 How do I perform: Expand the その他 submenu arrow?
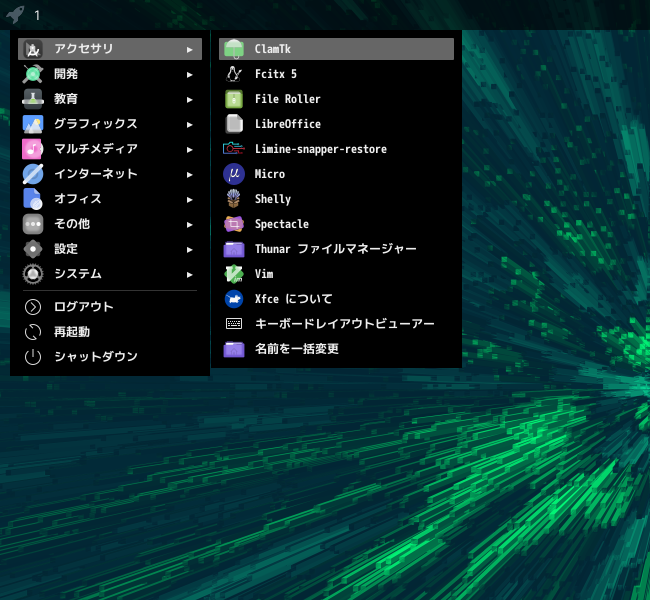point(189,224)
